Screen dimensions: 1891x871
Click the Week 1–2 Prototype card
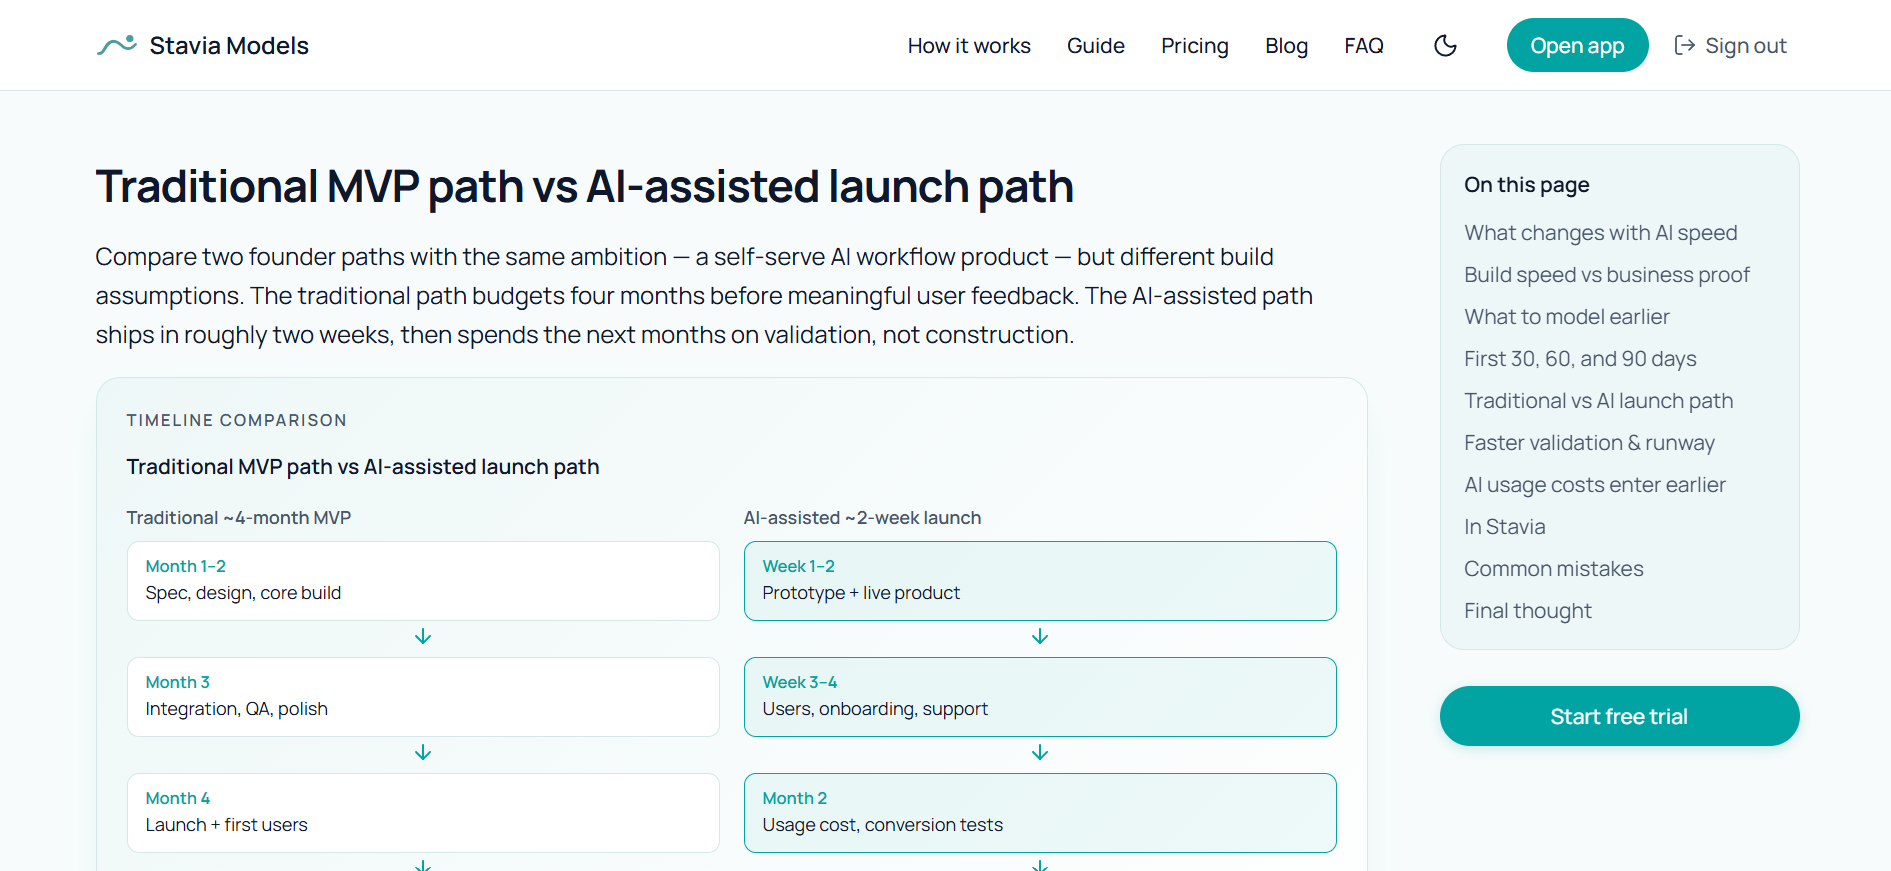(x=1040, y=581)
